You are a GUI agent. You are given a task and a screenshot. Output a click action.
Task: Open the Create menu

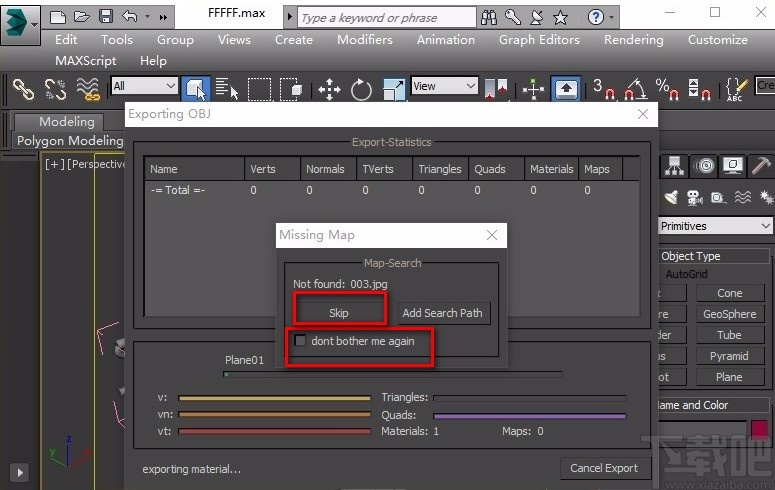point(294,40)
